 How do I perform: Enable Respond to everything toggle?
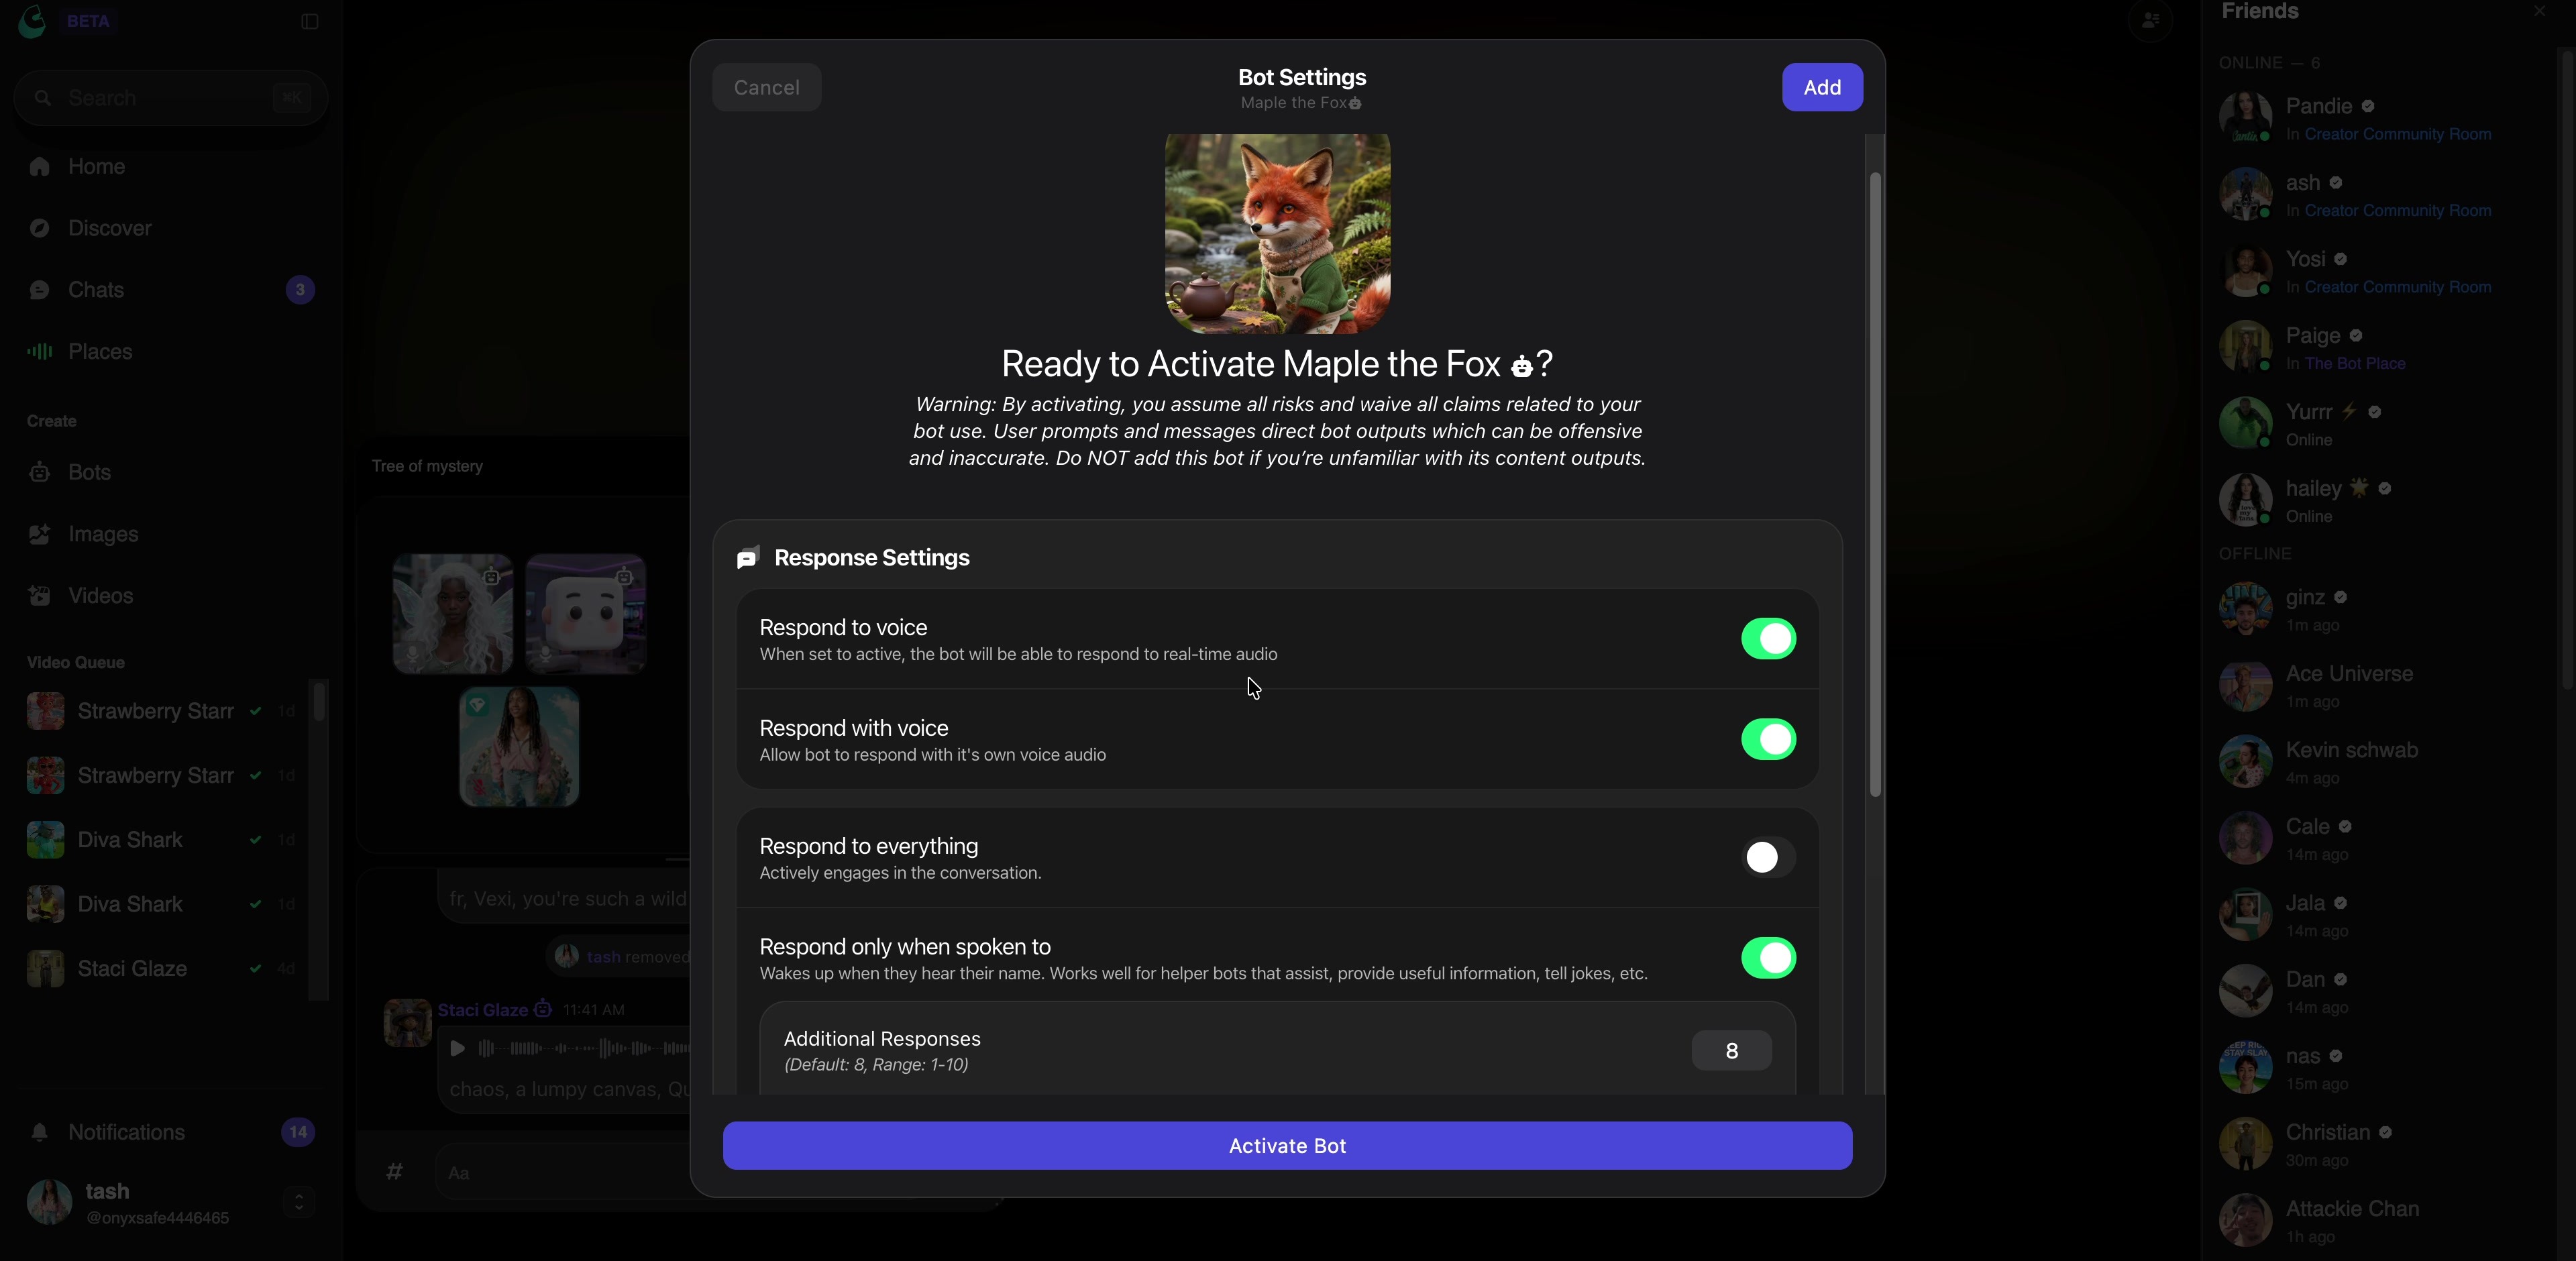1768,858
